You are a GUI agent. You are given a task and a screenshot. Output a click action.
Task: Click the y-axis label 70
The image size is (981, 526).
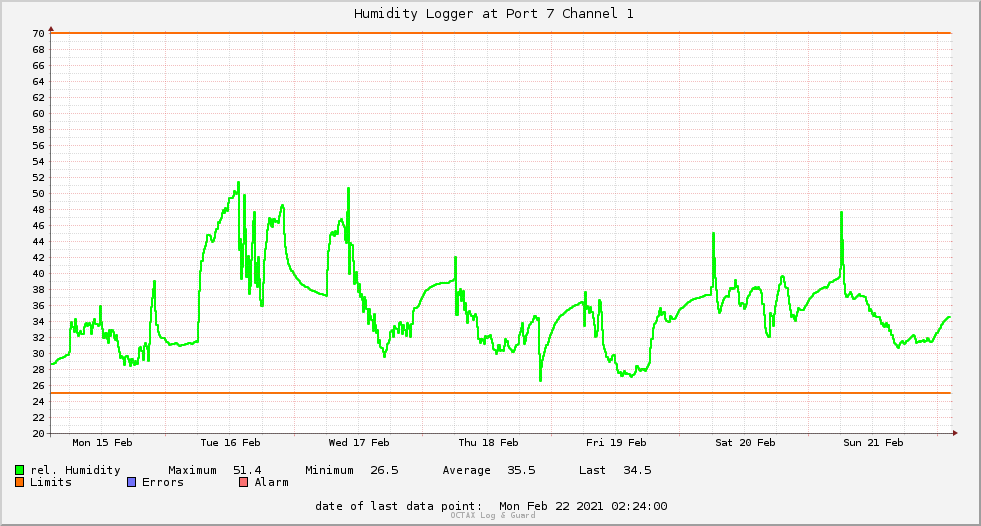39,34
